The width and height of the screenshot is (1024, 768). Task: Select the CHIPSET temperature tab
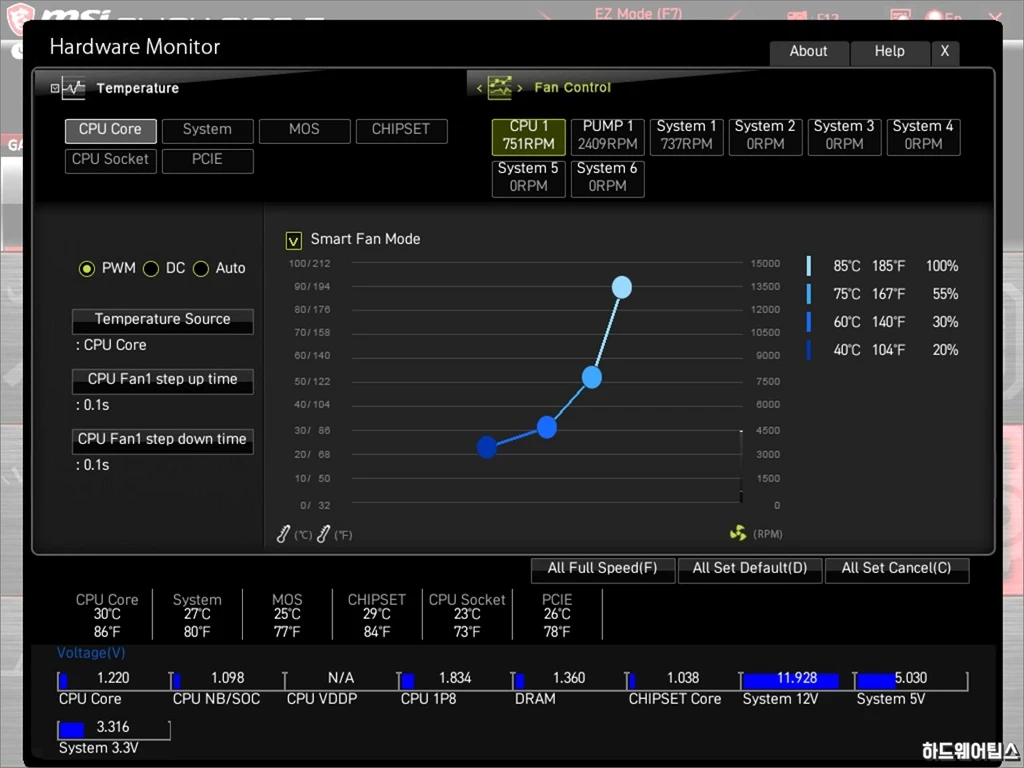click(x=402, y=130)
